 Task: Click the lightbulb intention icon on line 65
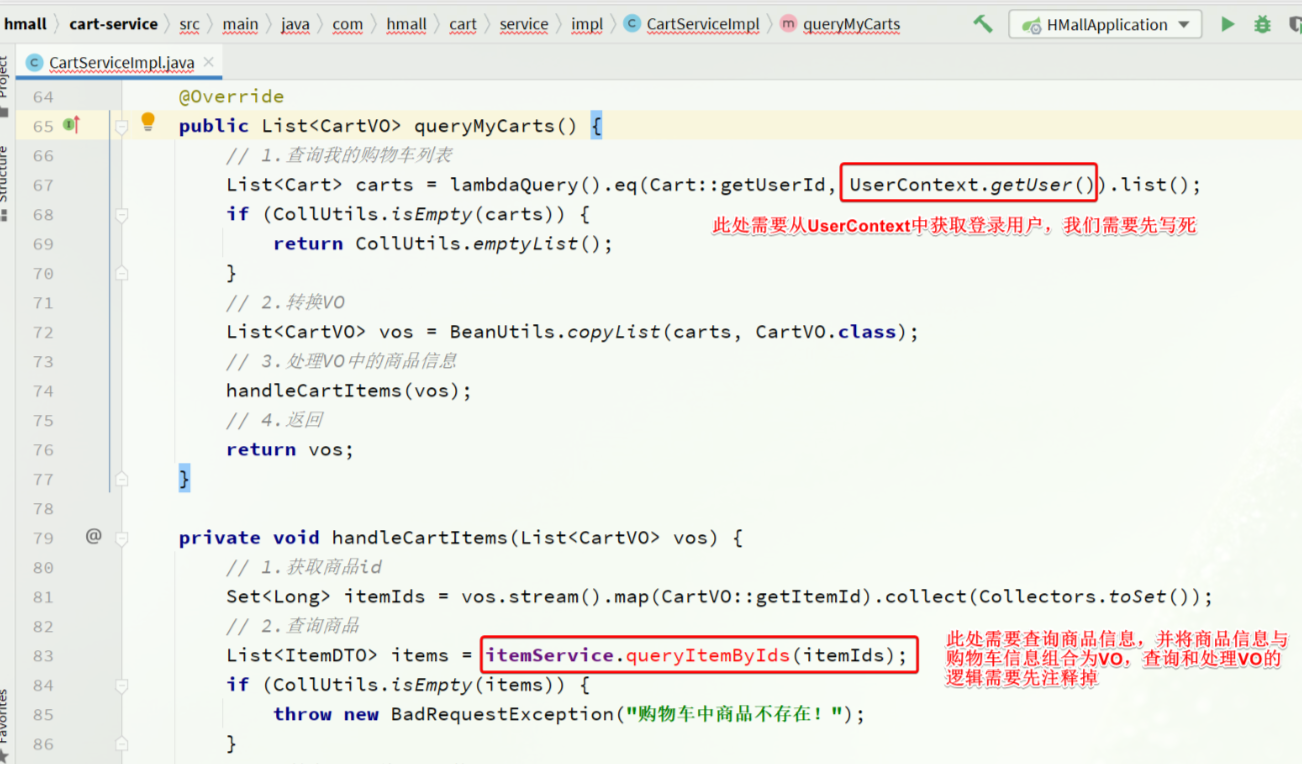click(x=148, y=122)
